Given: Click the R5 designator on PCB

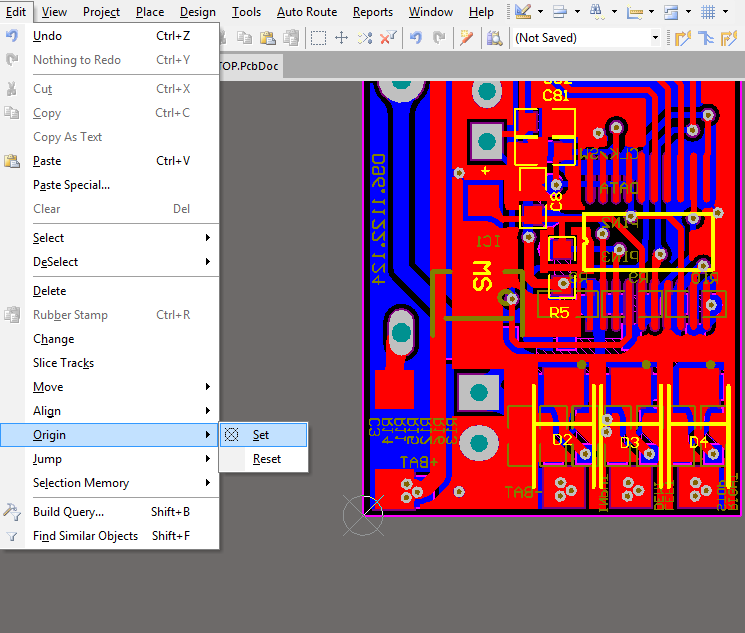Looking at the screenshot, I should tap(559, 313).
